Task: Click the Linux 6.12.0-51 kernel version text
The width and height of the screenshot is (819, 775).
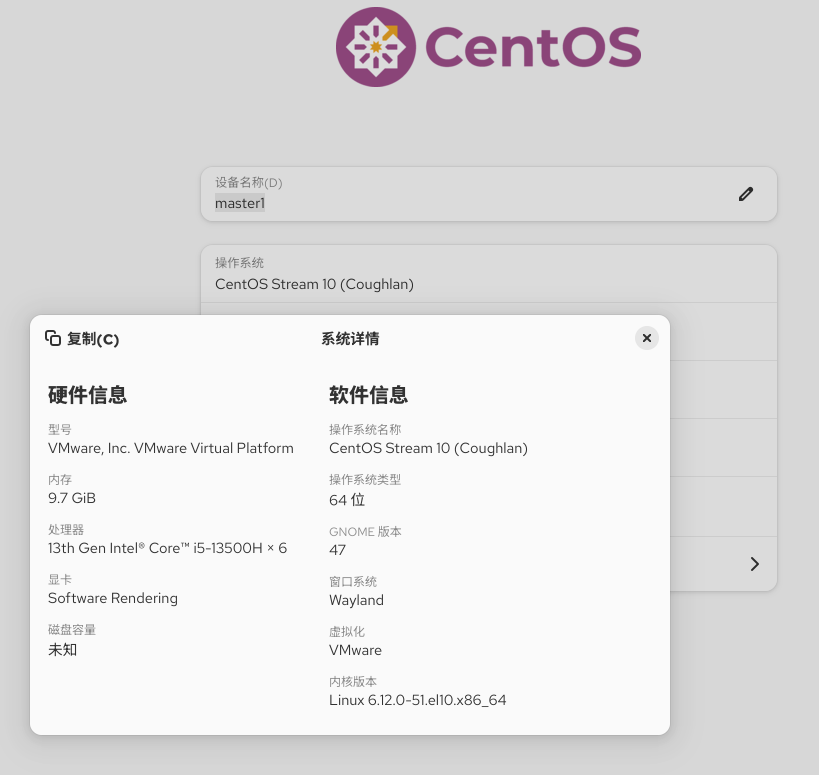Action: (417, 700)
